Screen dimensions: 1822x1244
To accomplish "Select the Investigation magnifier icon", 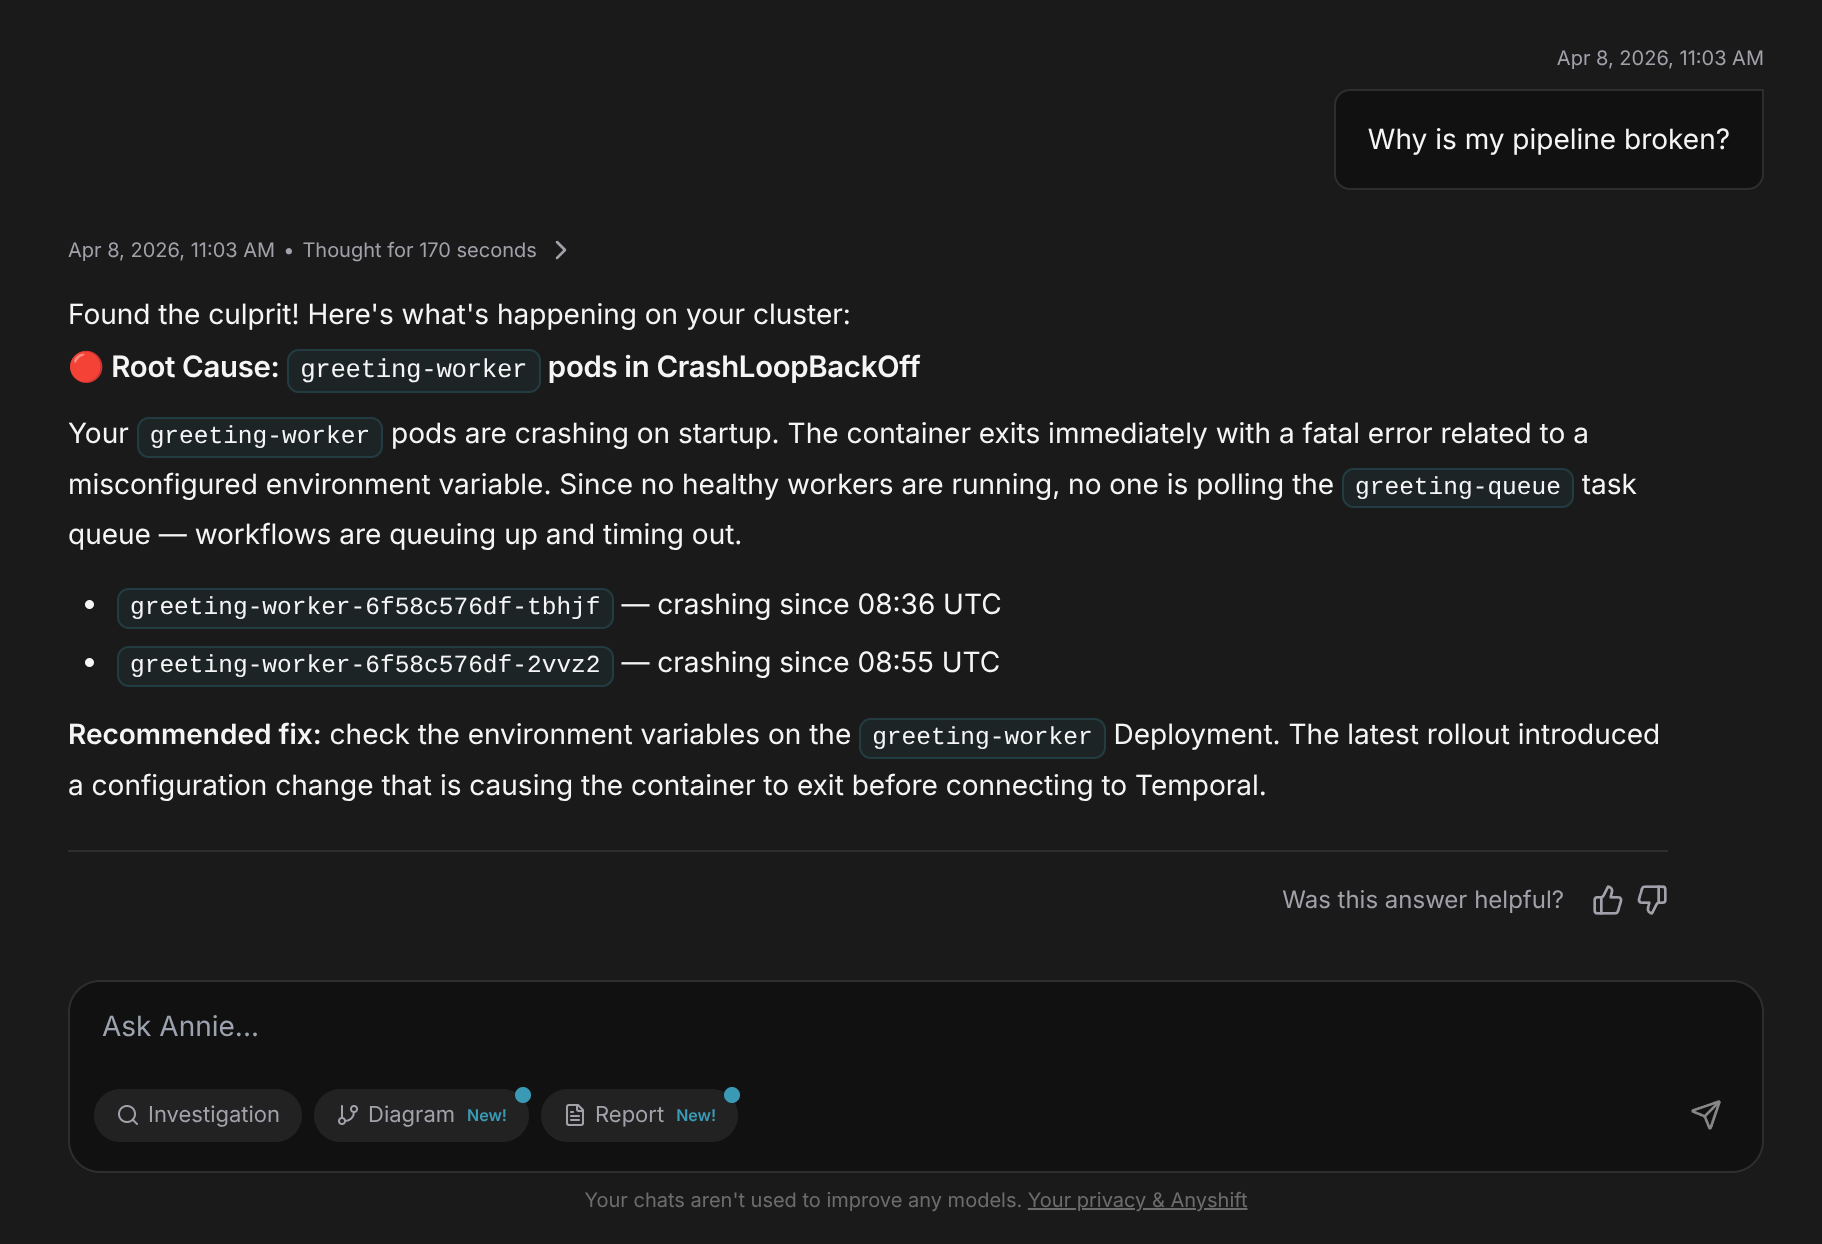I will point(128,1114).
